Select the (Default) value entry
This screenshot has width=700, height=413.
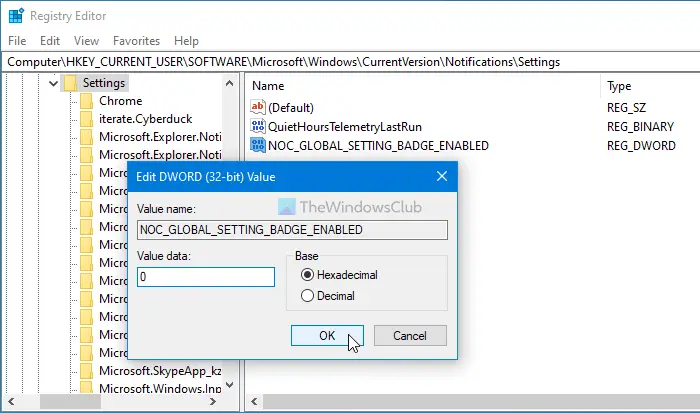(x=291, y=108)
